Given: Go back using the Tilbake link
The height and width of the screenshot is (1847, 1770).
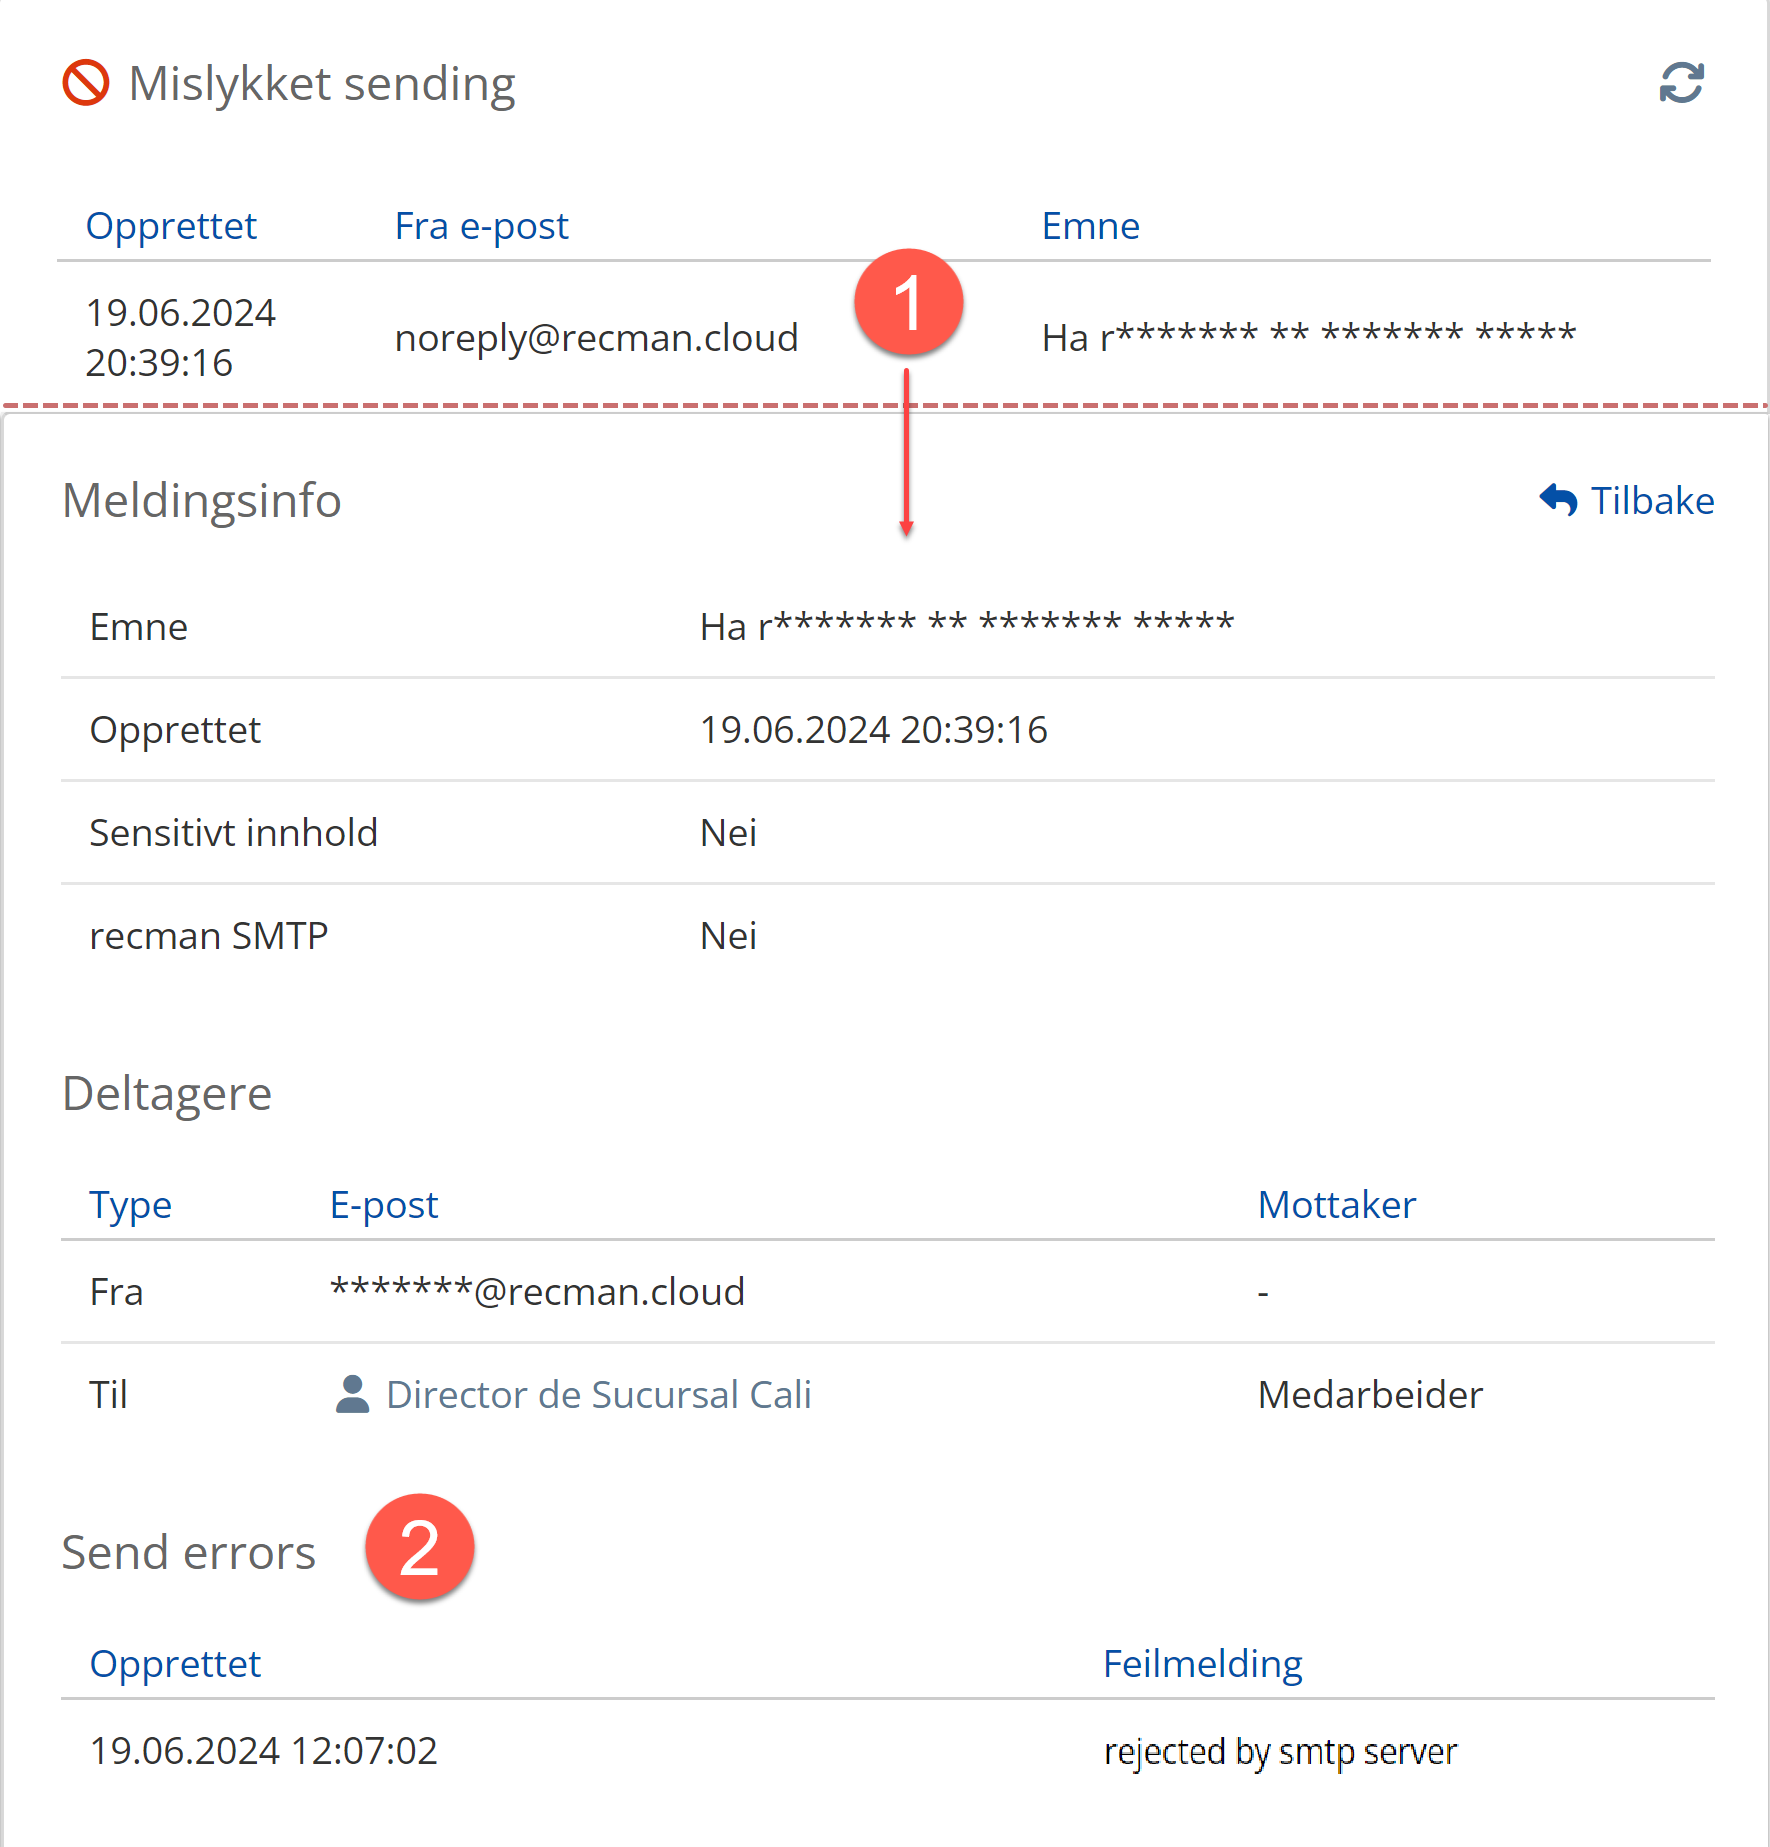Looking at the screenshot, I should click(x=1651, y=500).
